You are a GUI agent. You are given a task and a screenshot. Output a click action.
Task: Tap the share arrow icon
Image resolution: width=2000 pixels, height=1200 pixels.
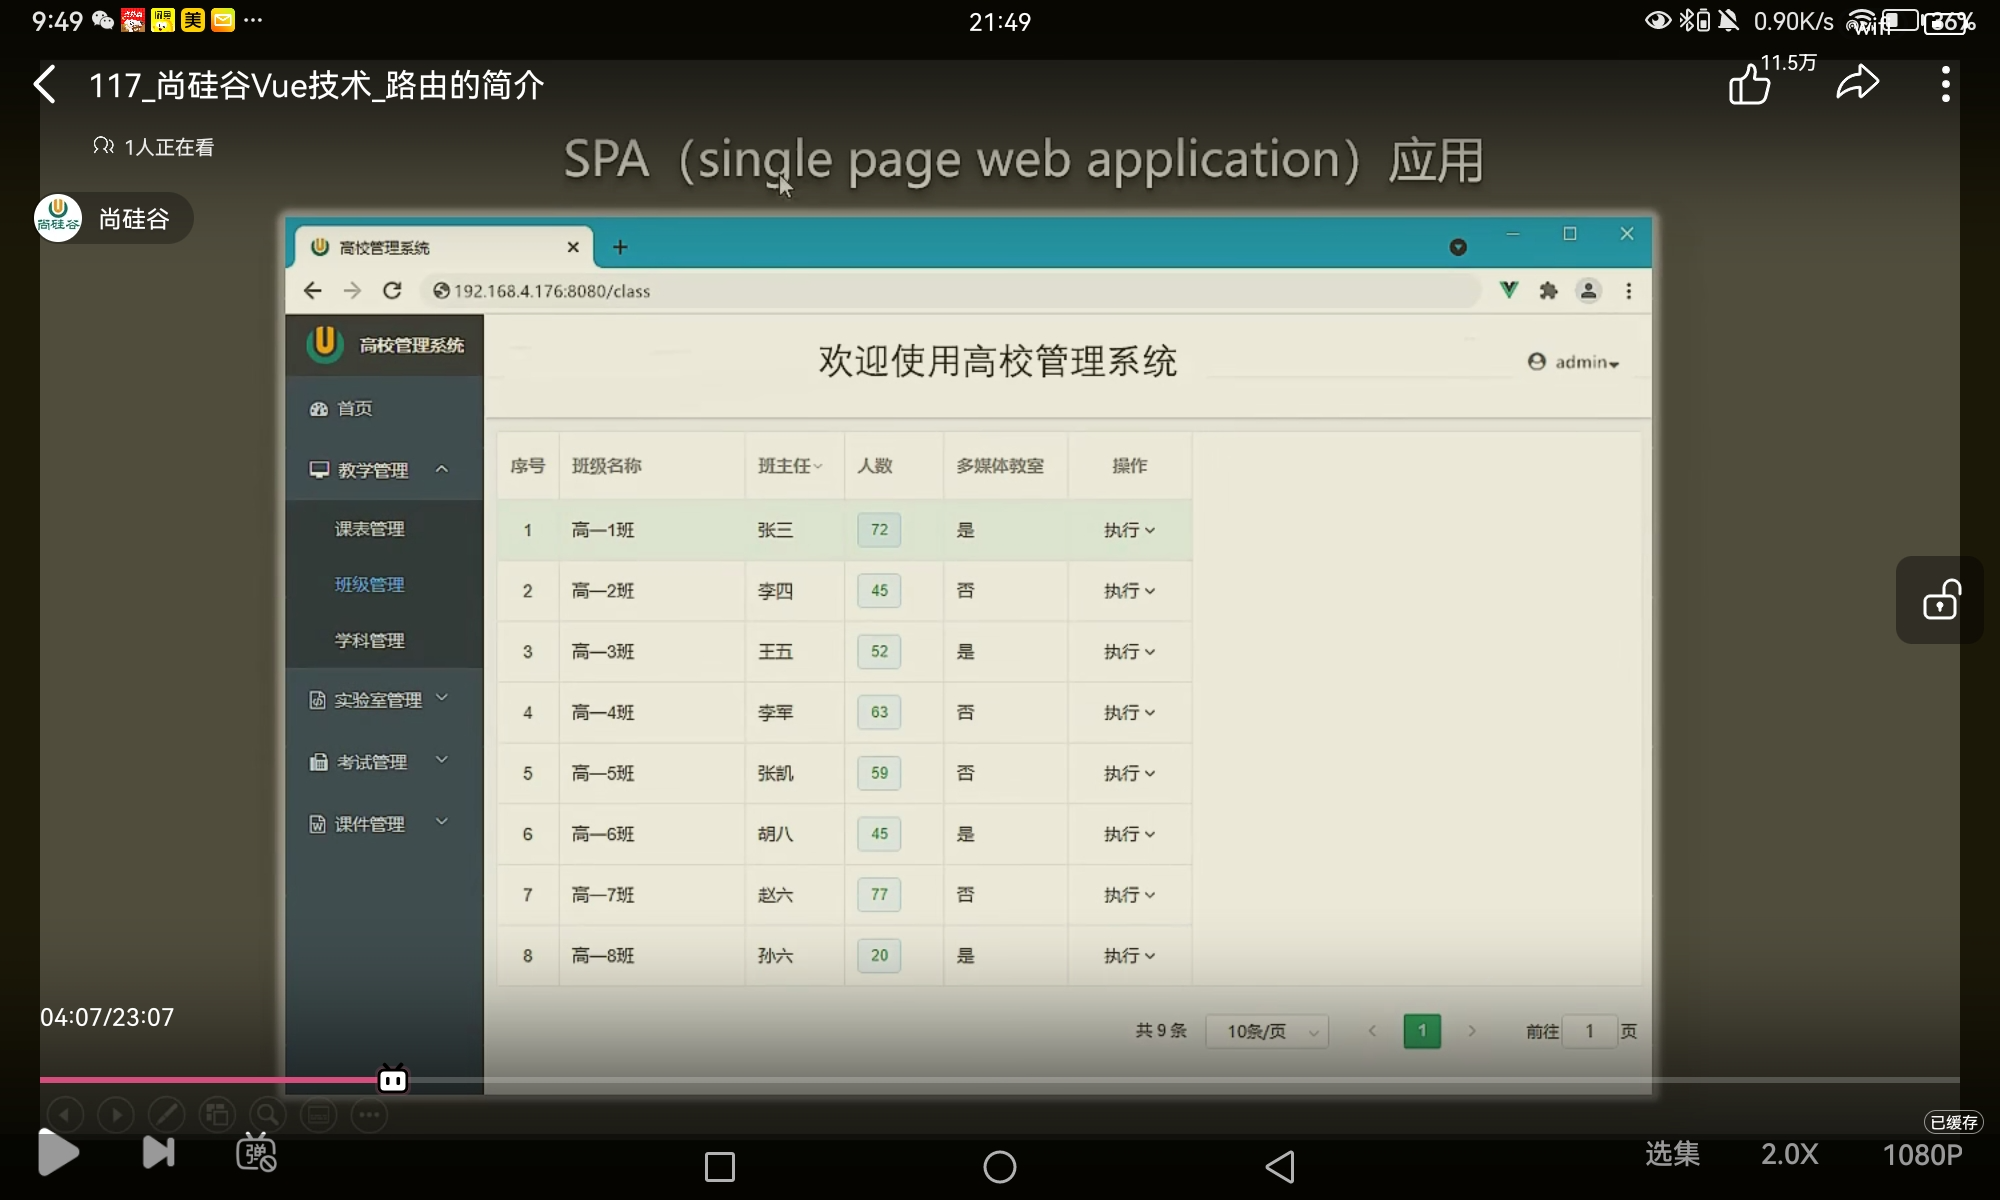[x=1858, y=83]
